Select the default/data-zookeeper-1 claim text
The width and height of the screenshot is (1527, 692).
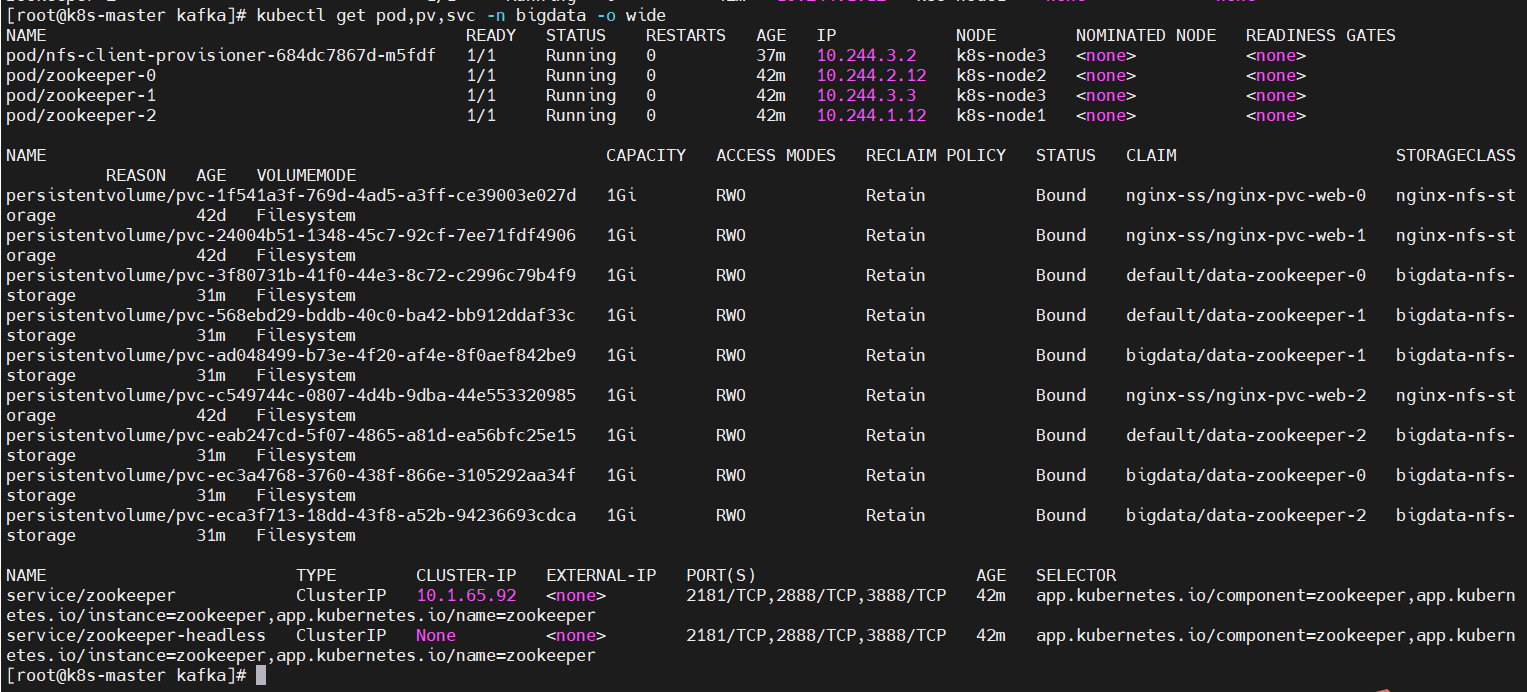[x=1245, y=316]
